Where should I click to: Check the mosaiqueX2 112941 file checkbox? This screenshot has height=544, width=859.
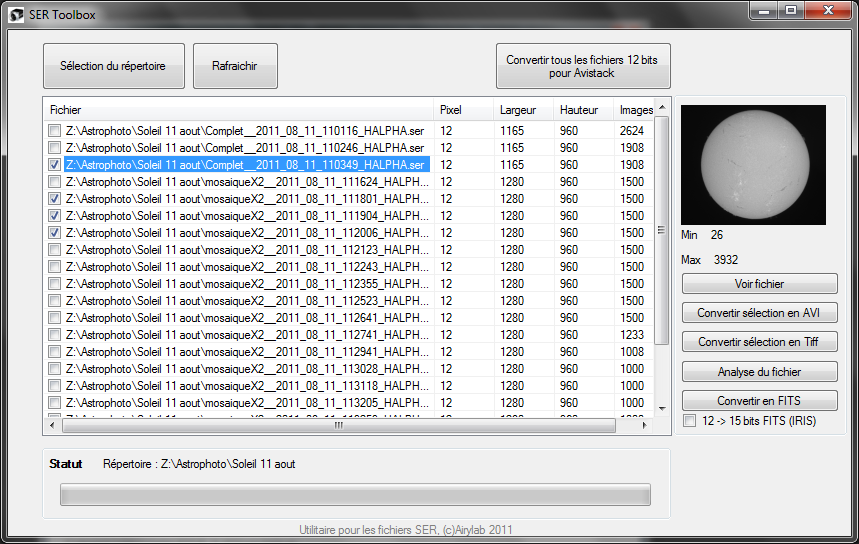54,351
